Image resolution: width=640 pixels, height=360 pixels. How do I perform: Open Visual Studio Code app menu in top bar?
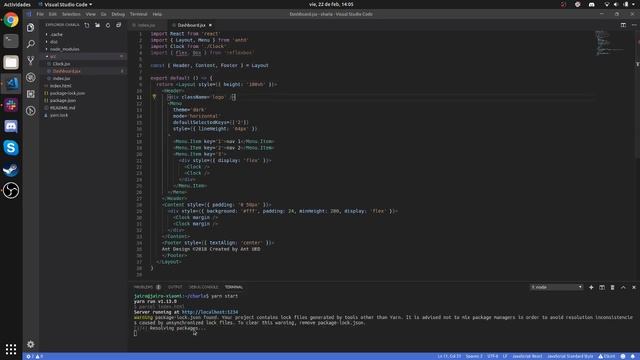65,4
